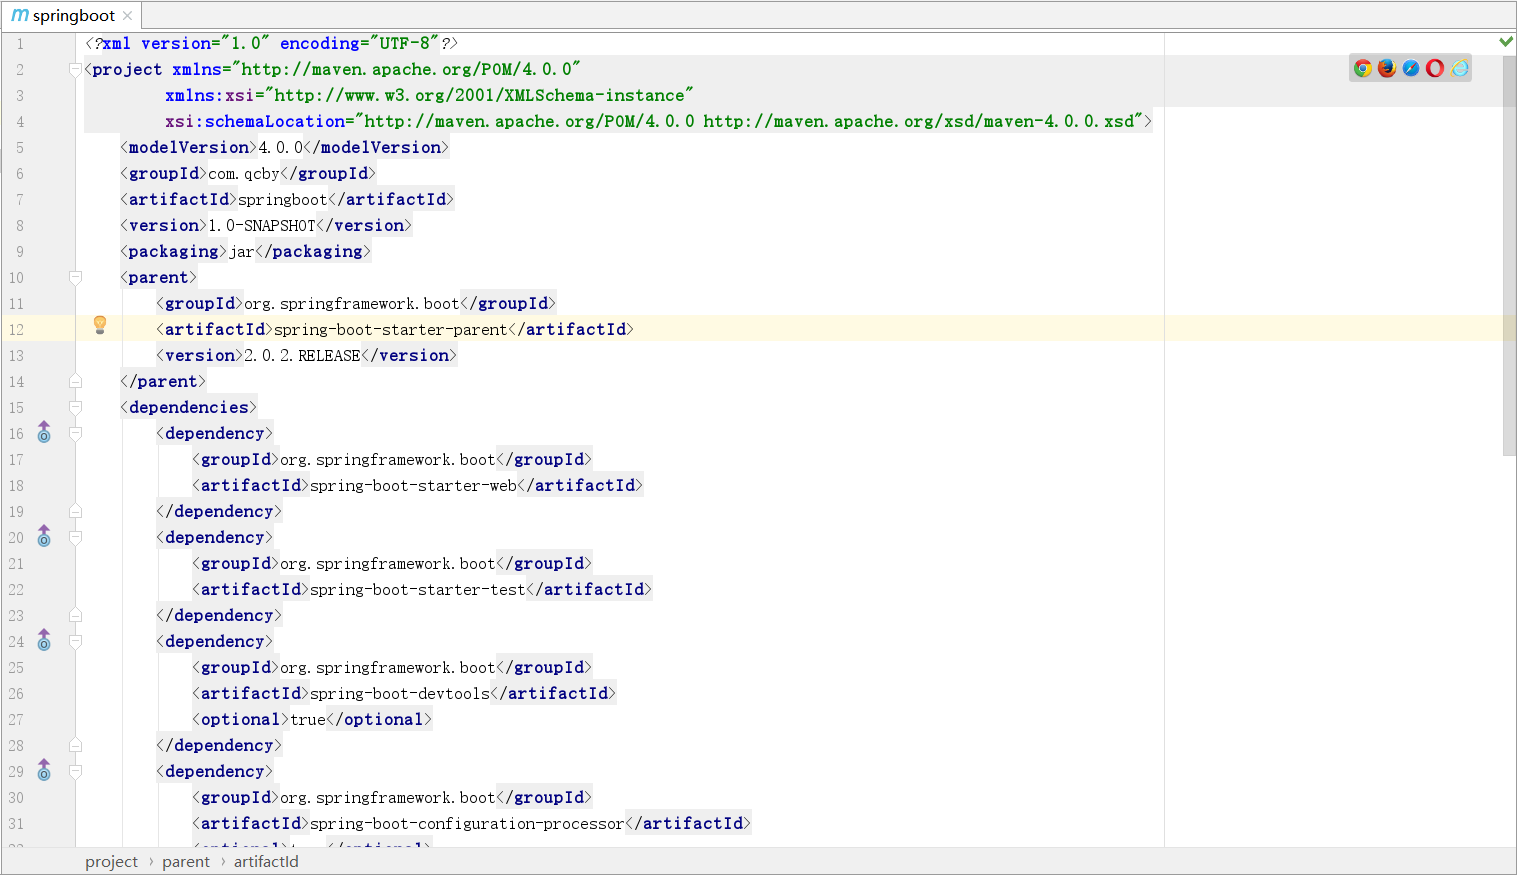Collapse the parent block fold on line 10

pos(75,278)
